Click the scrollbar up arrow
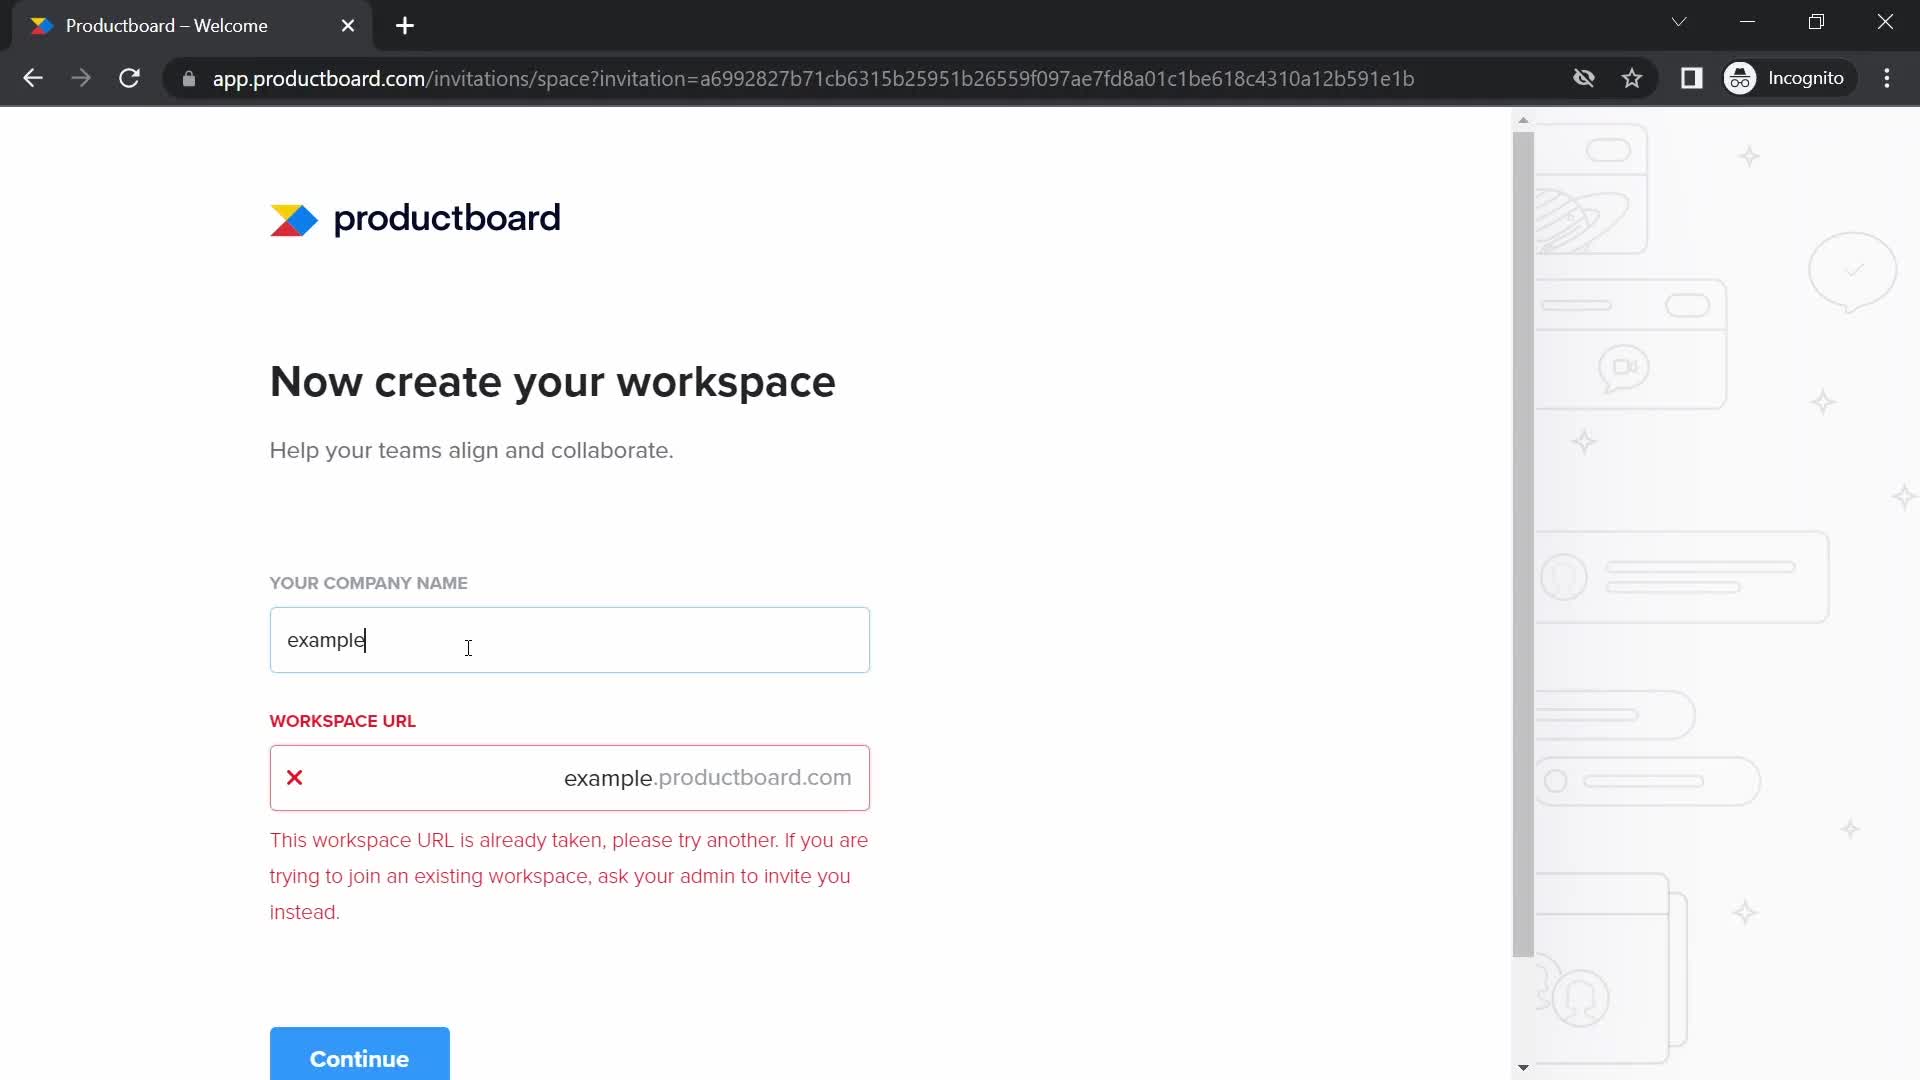This screenshot has width=1920, height=1080. pyautogui.click(x=1523, y=120)
